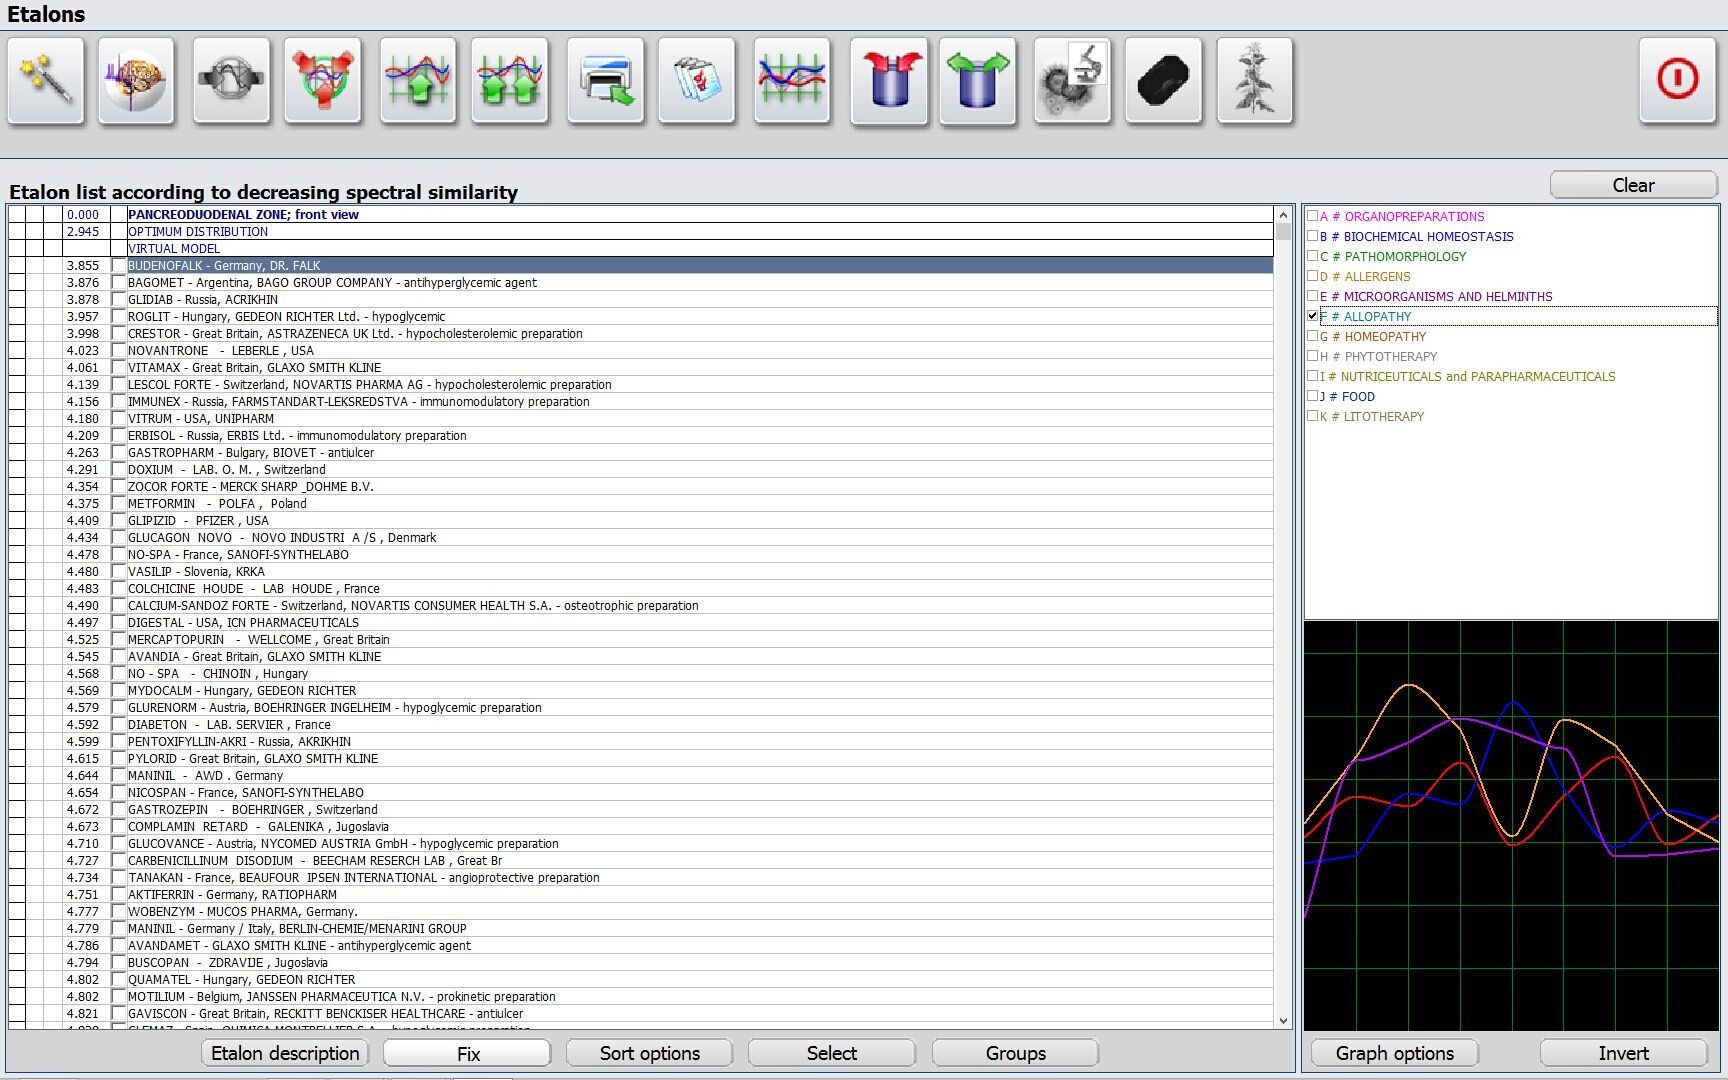Open the microscope microorganism icon
1728x1080 pixels.
tap(1072, 81)
